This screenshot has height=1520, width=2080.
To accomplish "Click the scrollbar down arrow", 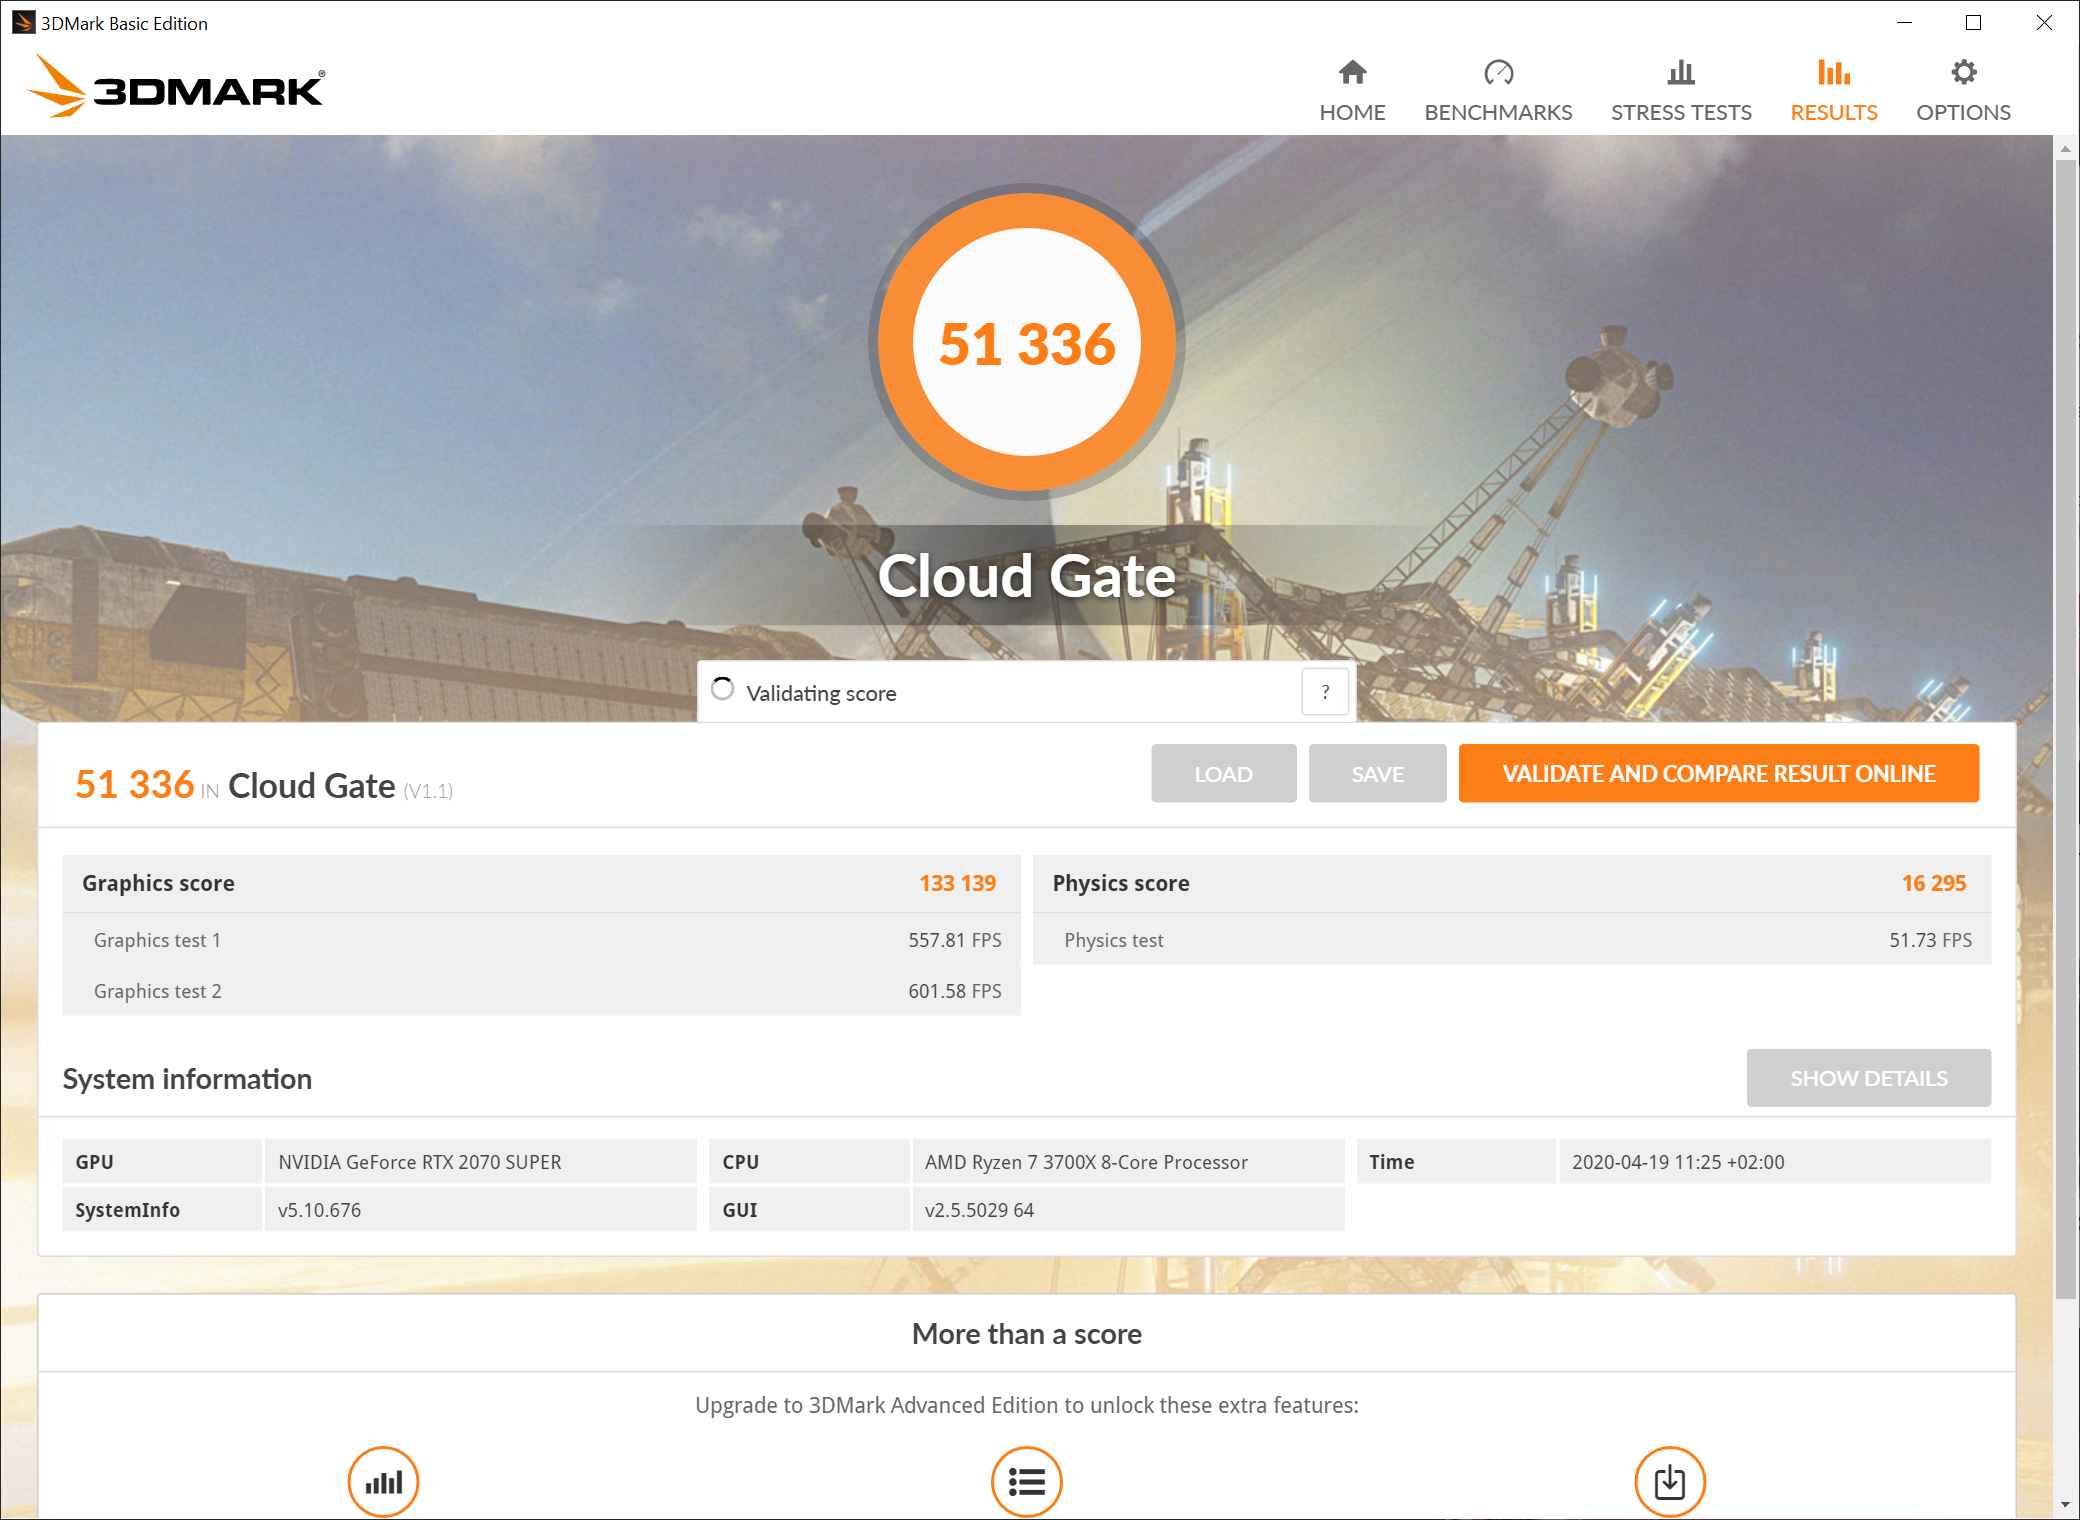I will (2065, 1505).
